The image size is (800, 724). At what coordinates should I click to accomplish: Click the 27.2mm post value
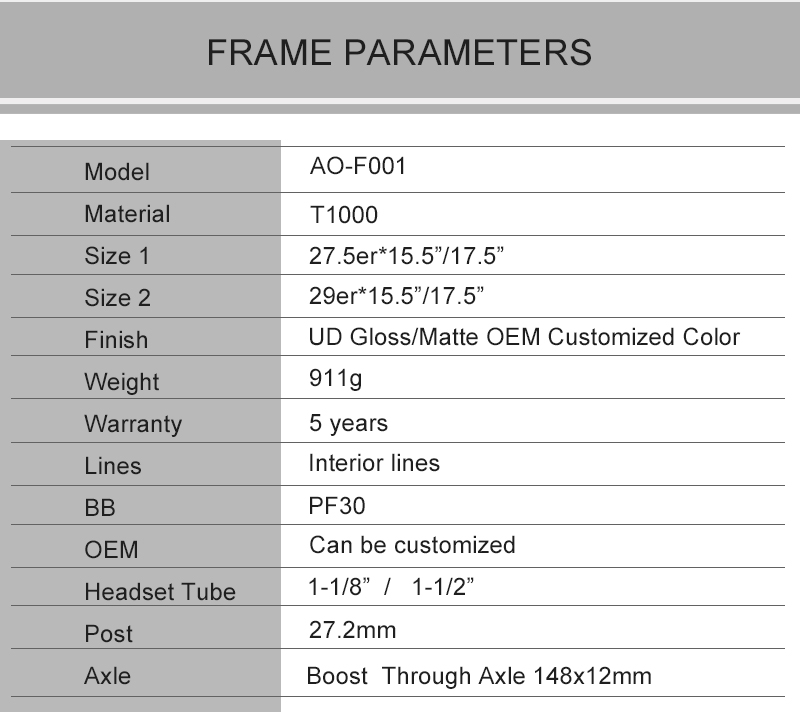[x=352, y=630]
